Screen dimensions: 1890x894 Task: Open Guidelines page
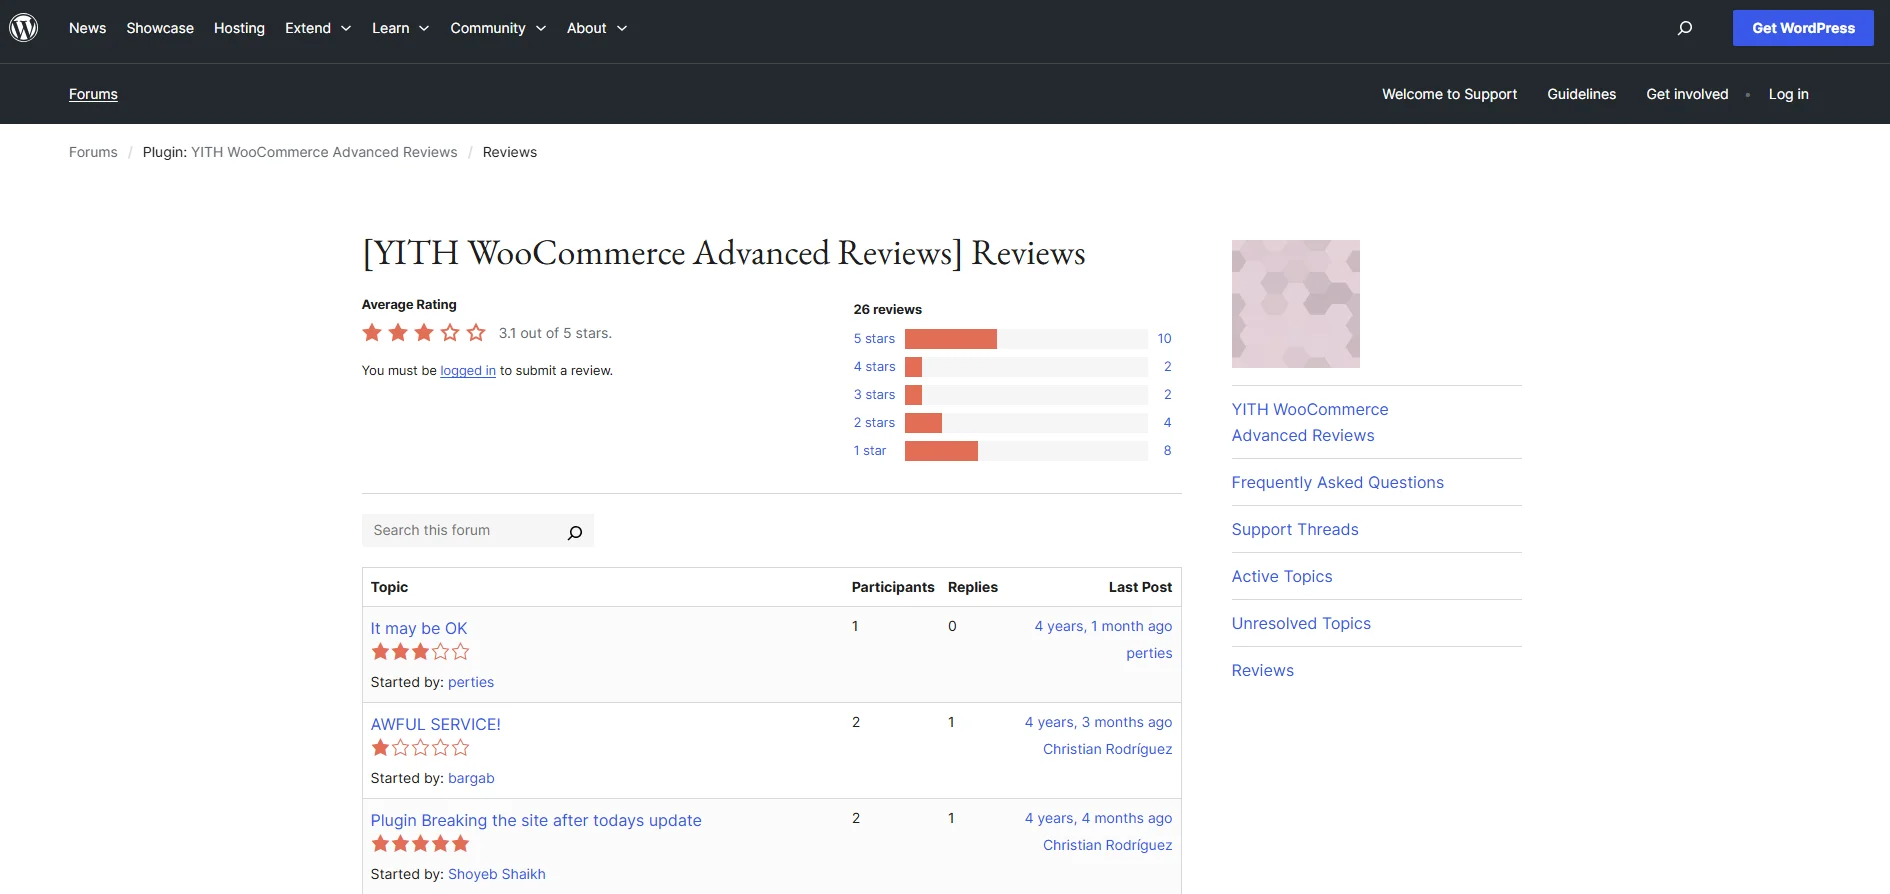coord(1581,94)
